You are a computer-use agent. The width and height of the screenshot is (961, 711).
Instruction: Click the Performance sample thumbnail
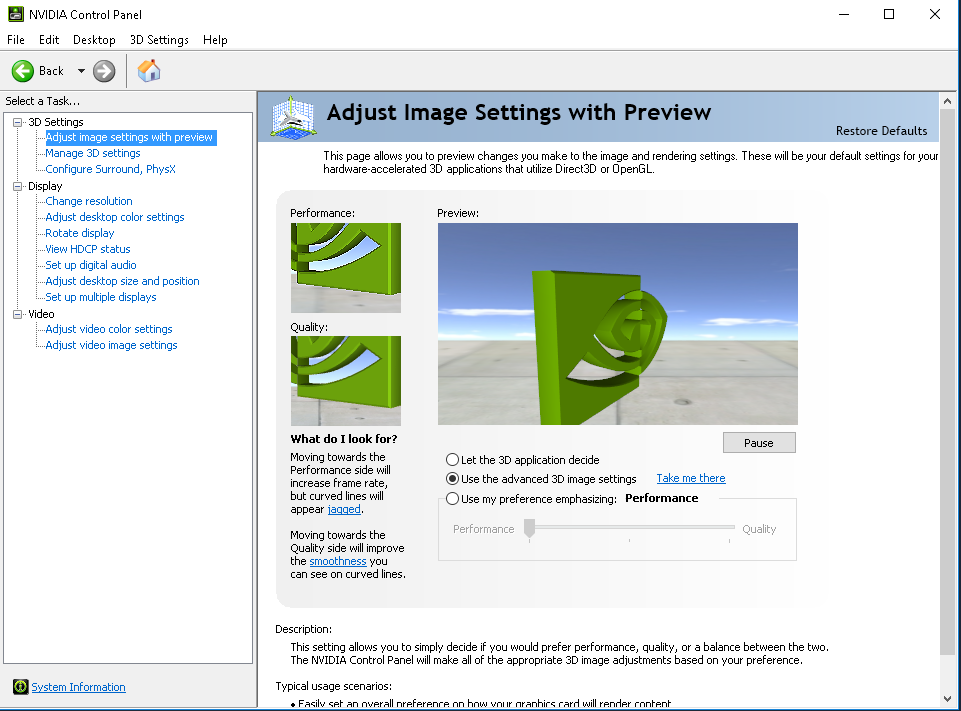pos(346,268)
